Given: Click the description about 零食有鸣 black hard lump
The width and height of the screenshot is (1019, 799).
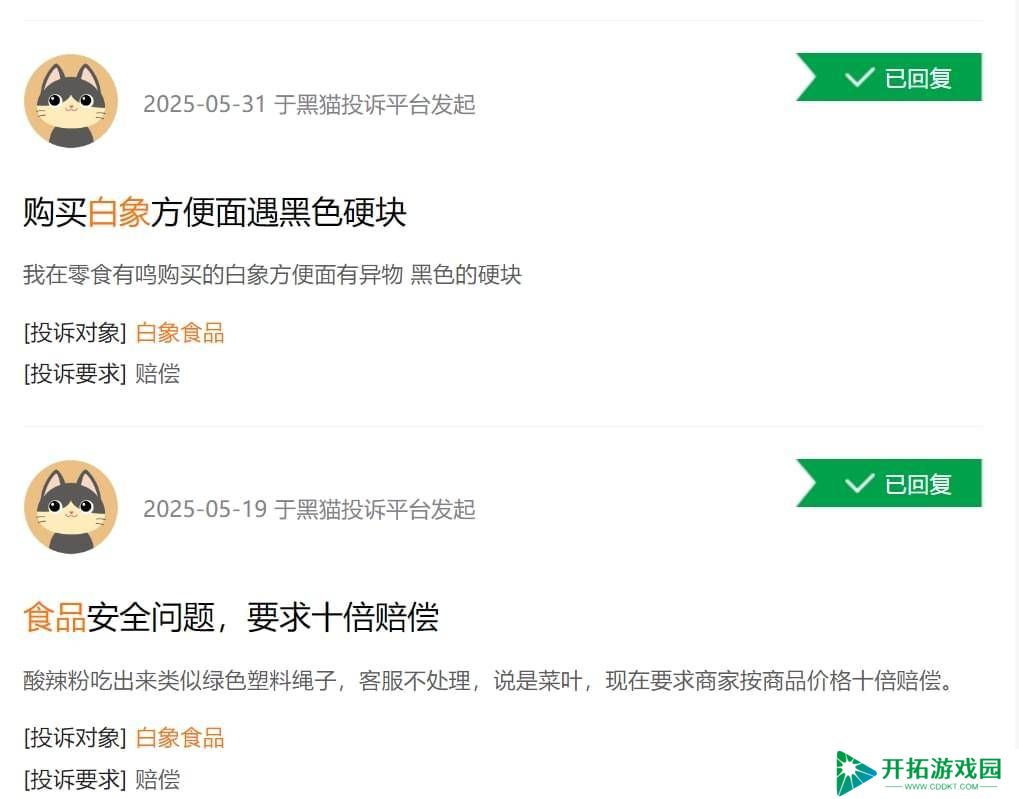Looking at the screenshot, I should (x=272, y=274).
